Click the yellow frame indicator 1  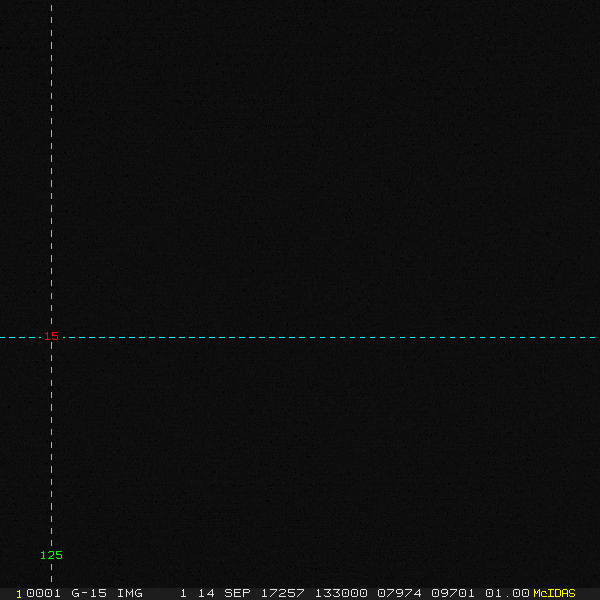[x=19, y=594]
